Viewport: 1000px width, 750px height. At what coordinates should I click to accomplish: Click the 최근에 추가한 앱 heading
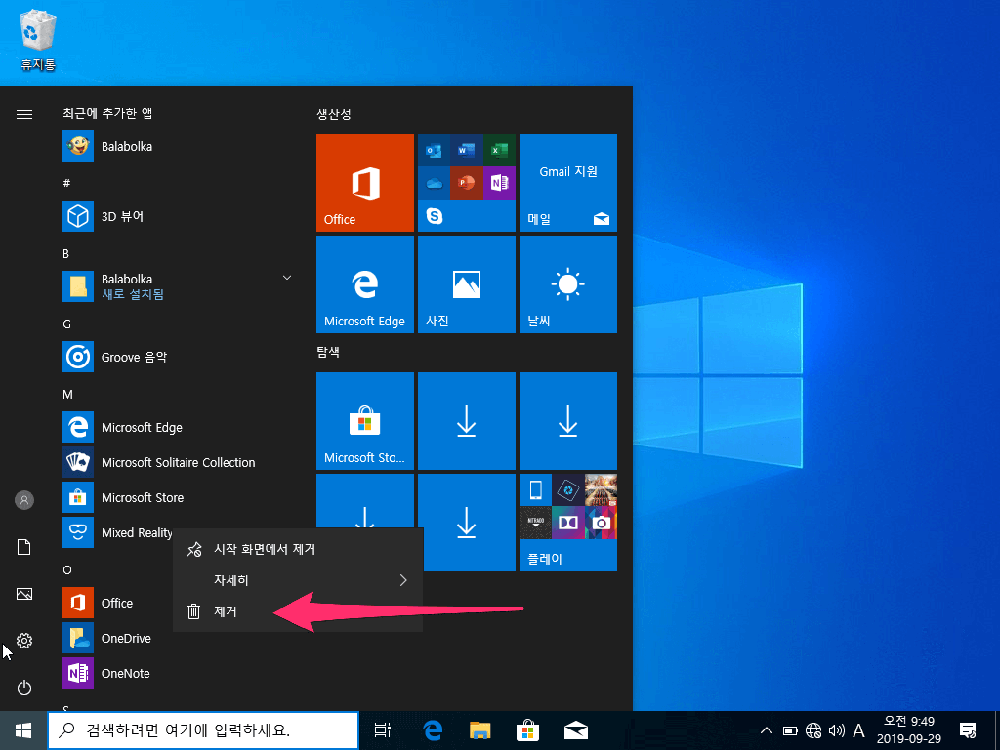pos(107,114)
